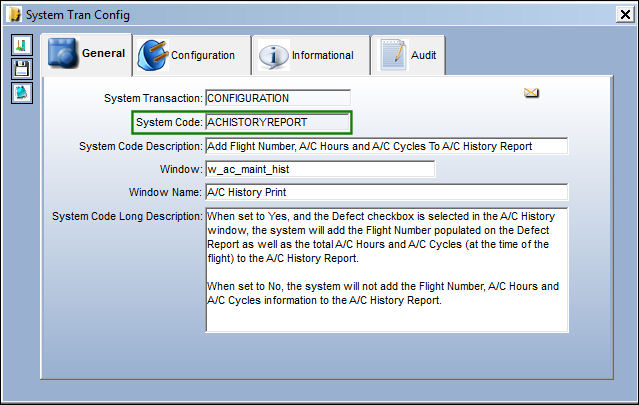
Task: Click the blue plug Configuration icon
Action: point(153,55)
